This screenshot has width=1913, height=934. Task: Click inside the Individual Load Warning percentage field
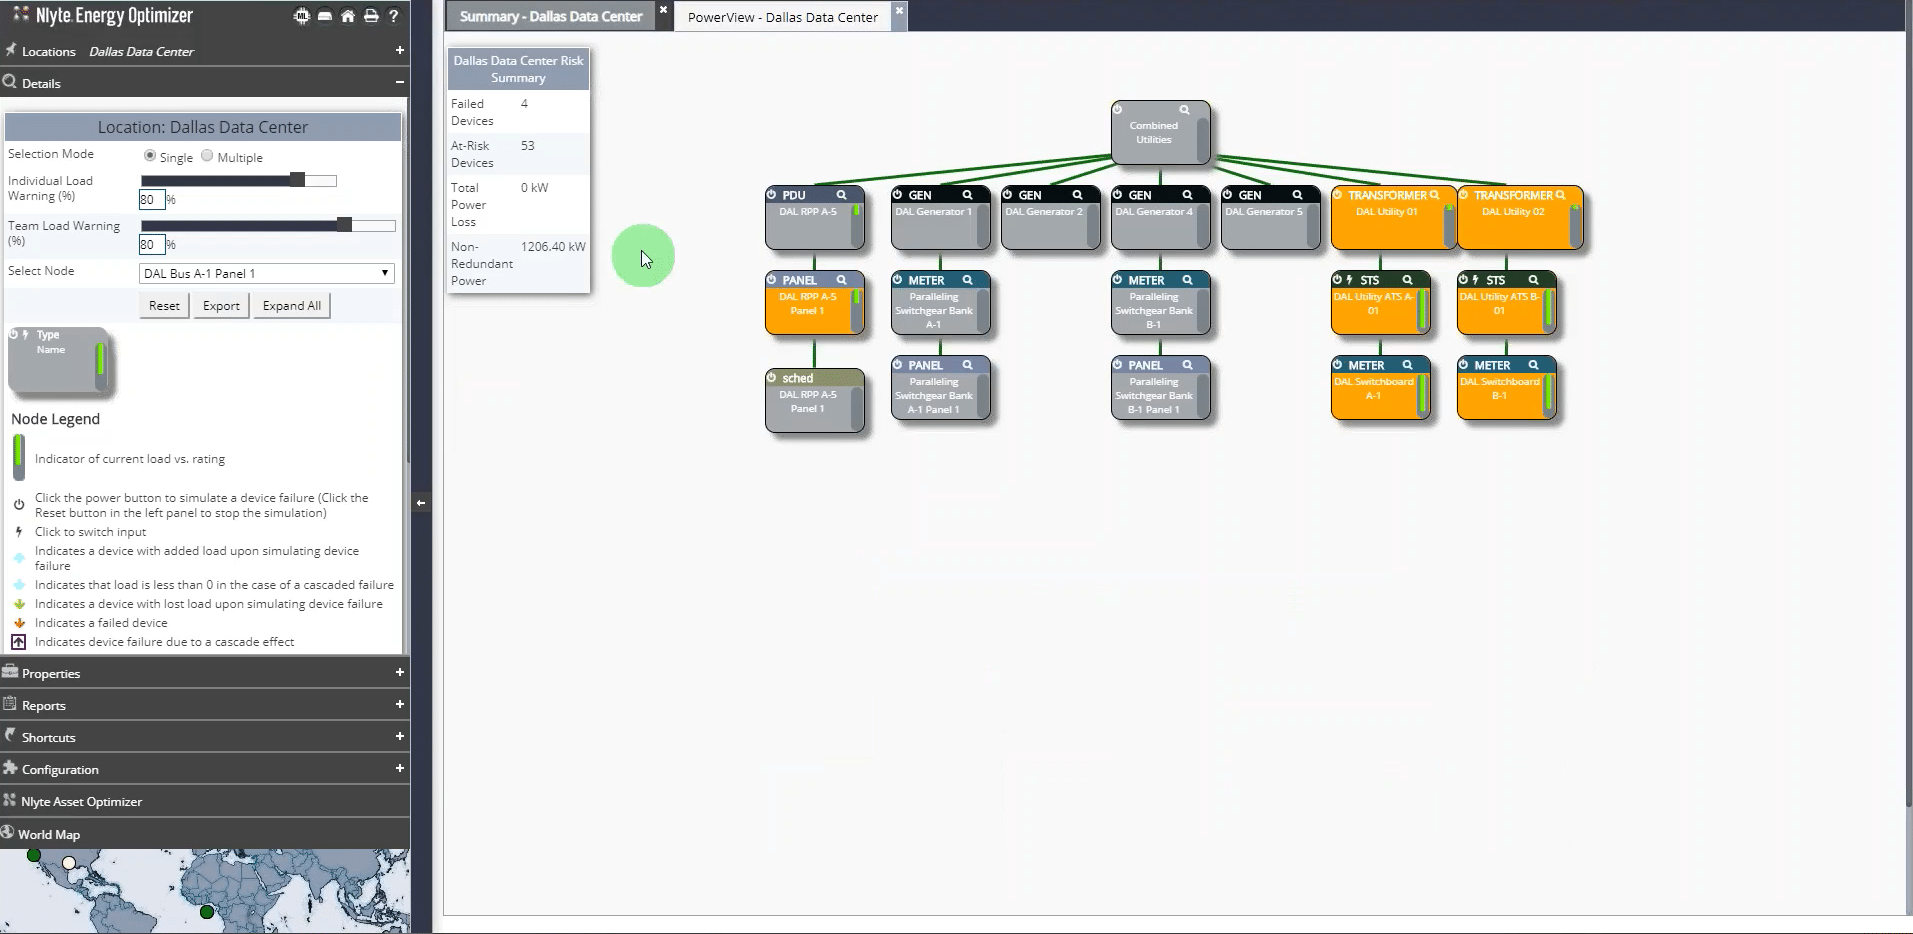tap(151, 200)
